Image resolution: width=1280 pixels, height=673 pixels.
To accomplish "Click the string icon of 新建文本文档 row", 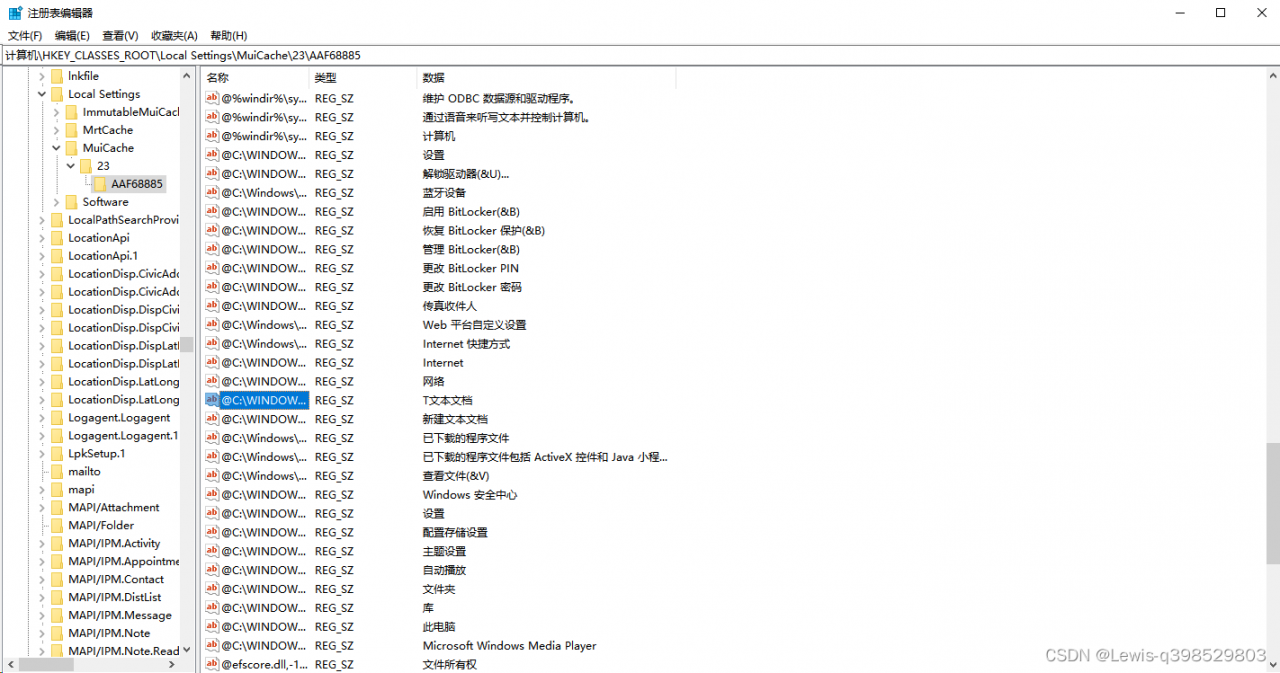I will [x=212, y=419].
